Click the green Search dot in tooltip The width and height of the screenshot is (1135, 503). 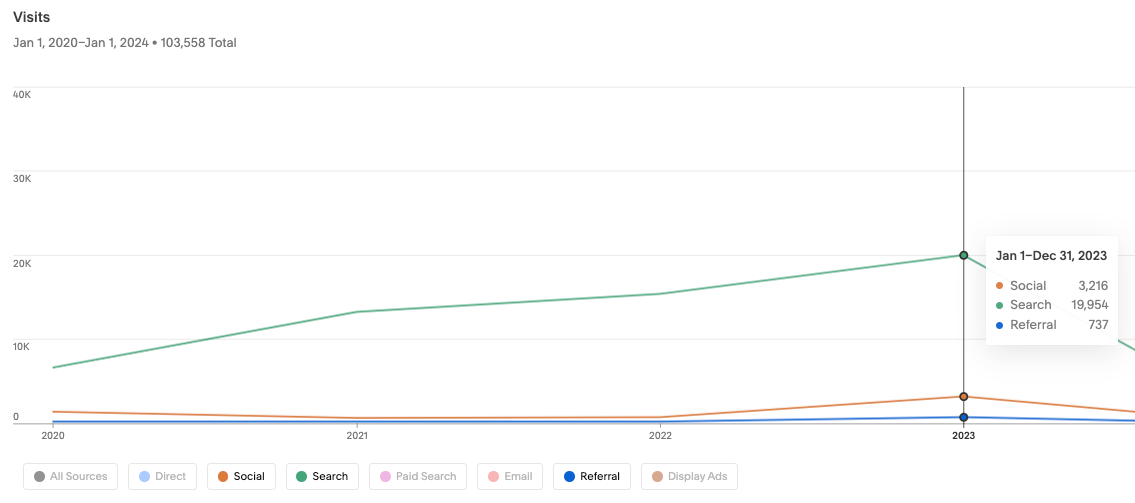point(1000,305)
